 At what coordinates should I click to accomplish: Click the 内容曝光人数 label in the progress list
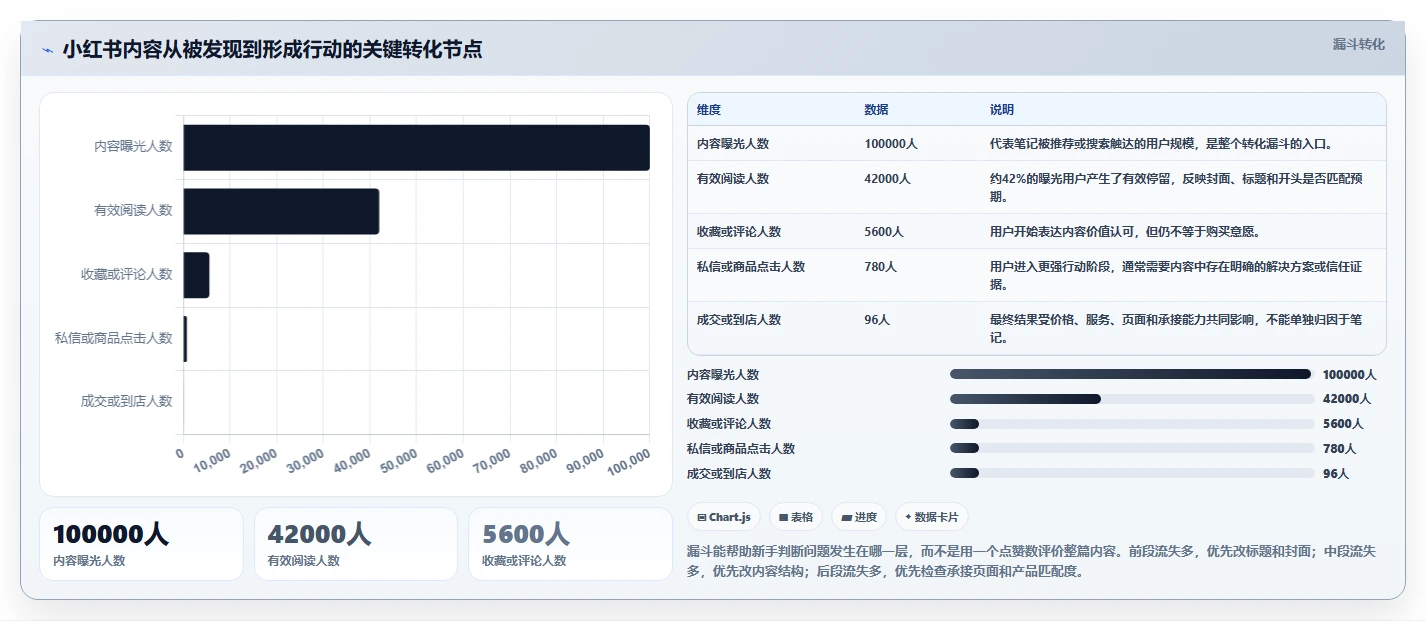[x=723, y=375]
